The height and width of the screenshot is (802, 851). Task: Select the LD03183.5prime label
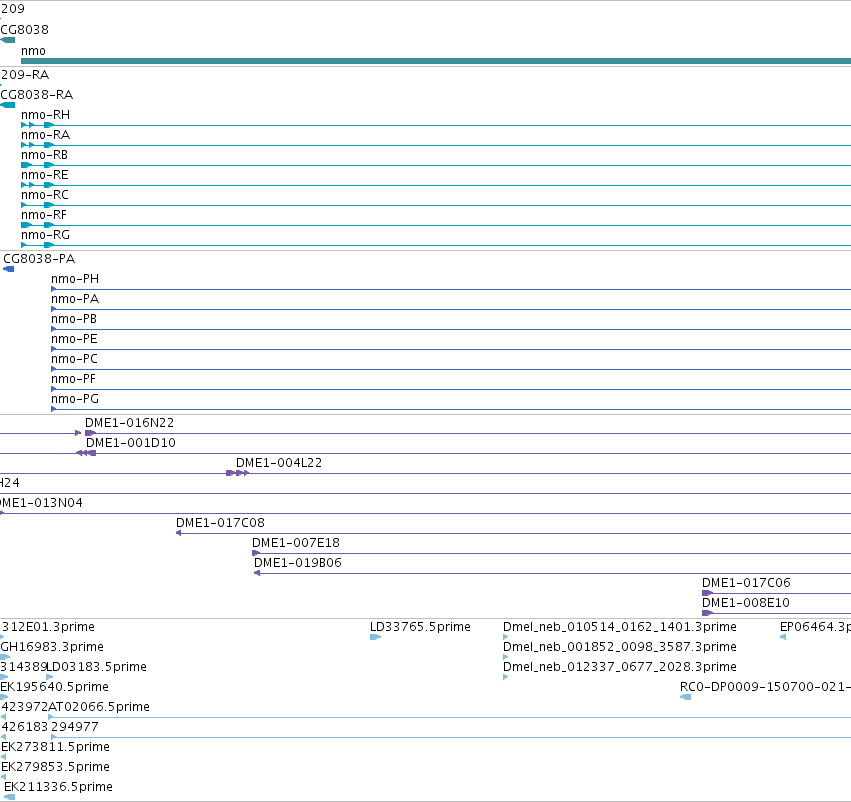point(97,667)
